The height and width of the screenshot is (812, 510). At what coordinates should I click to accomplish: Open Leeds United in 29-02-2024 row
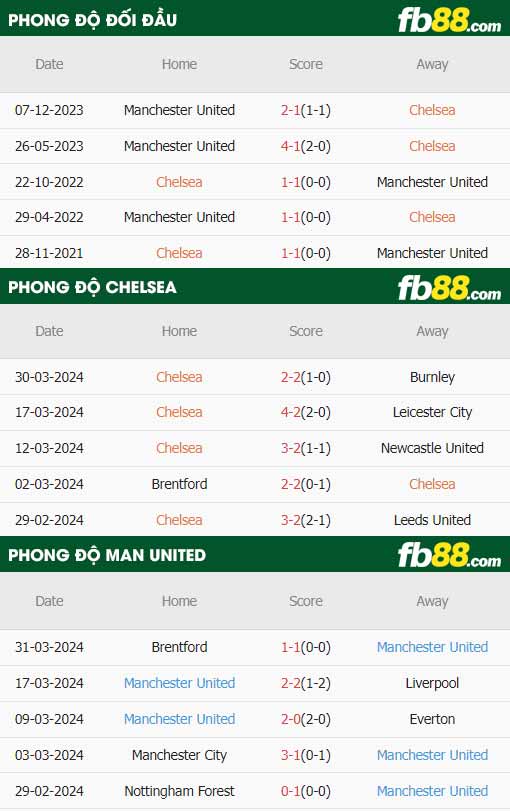[432, 520]
